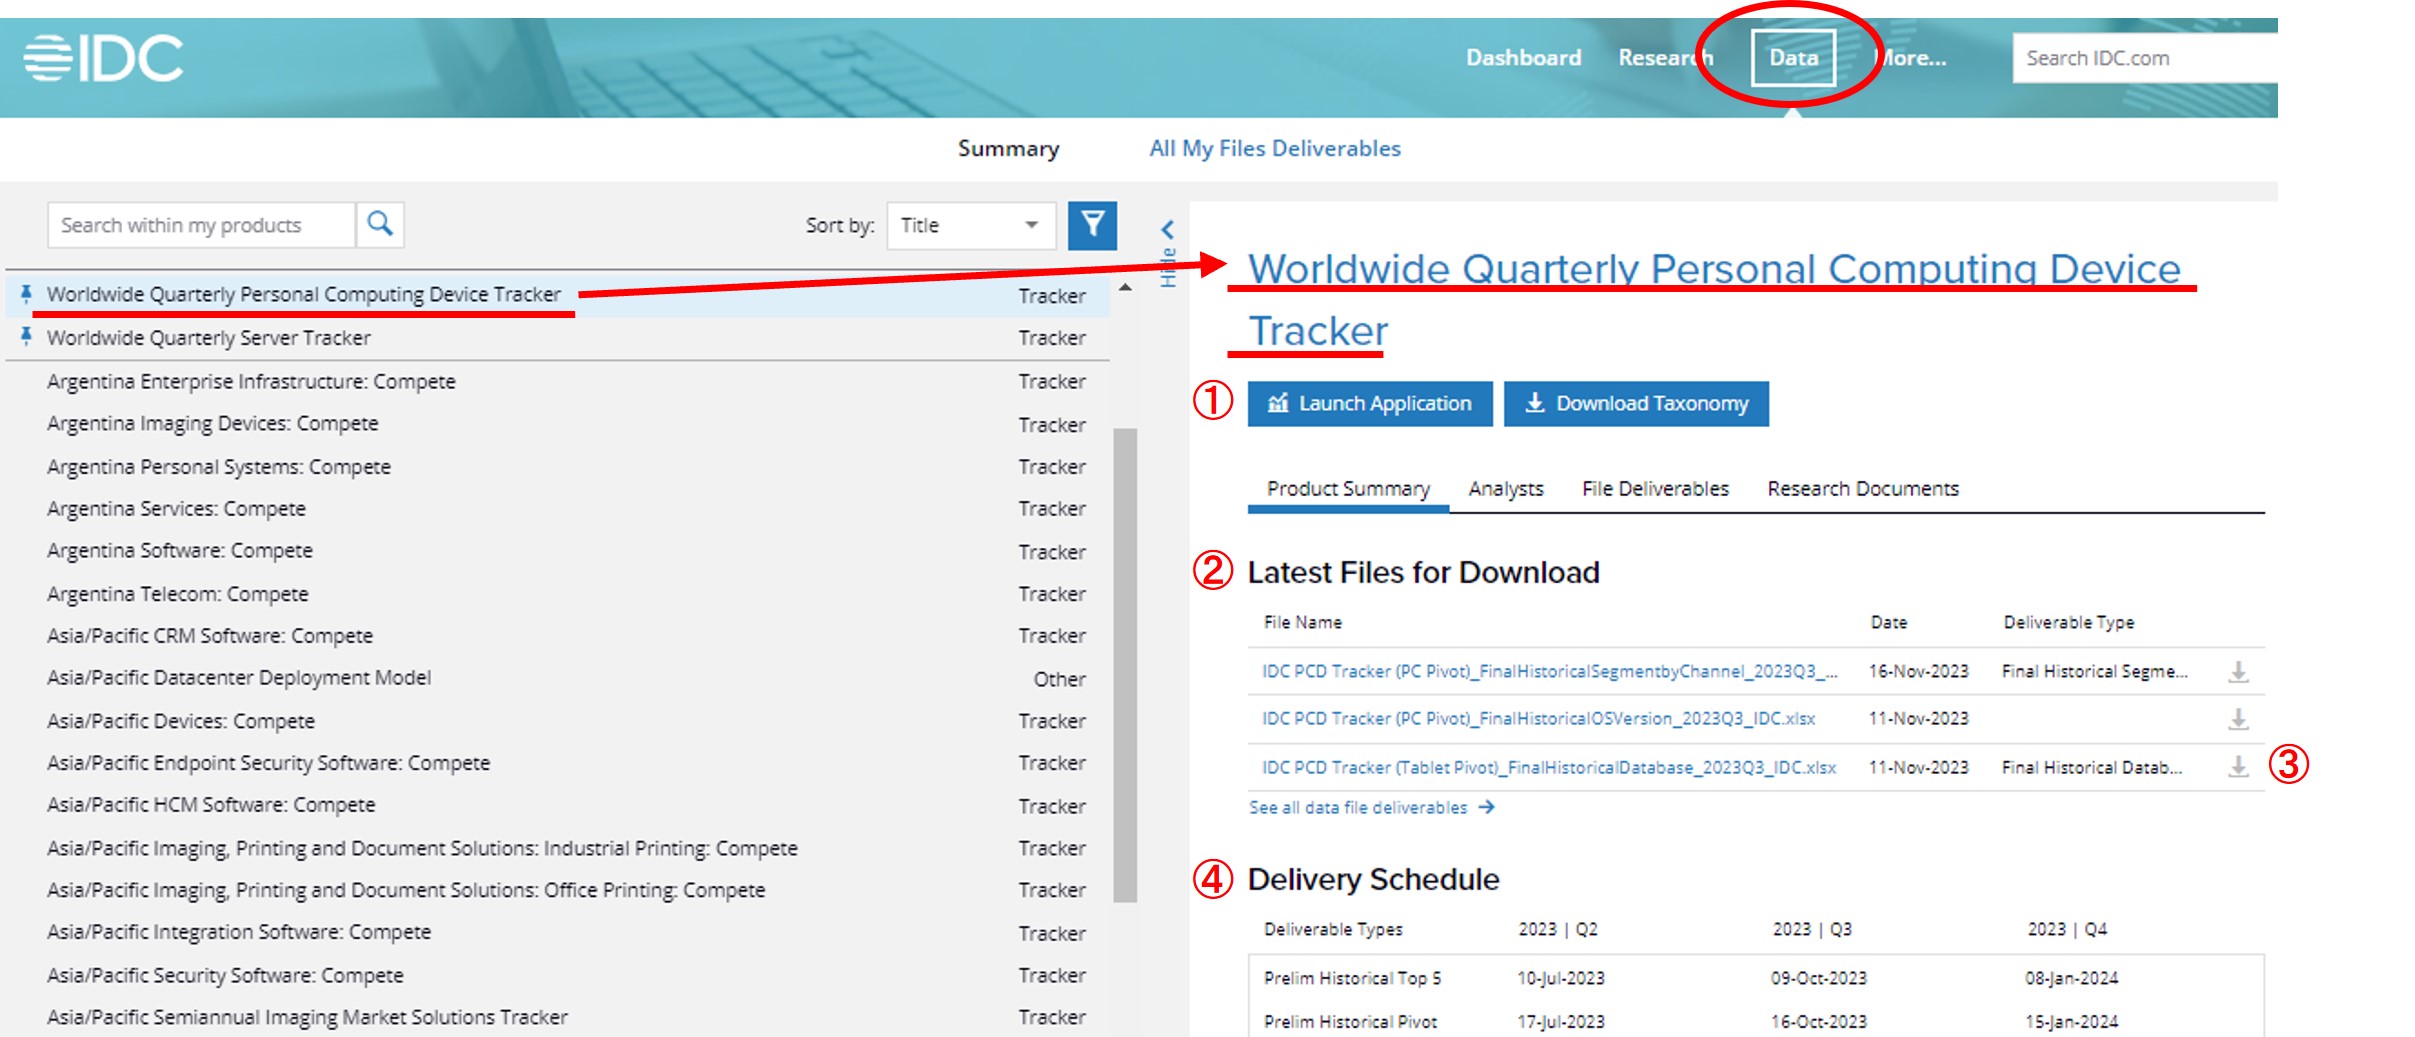Download the Tablet Pivot FinalHistoricalDatabase file via its download icon
Image resolution: width=2415 pixels, height=1037 pixels.
2238,767
